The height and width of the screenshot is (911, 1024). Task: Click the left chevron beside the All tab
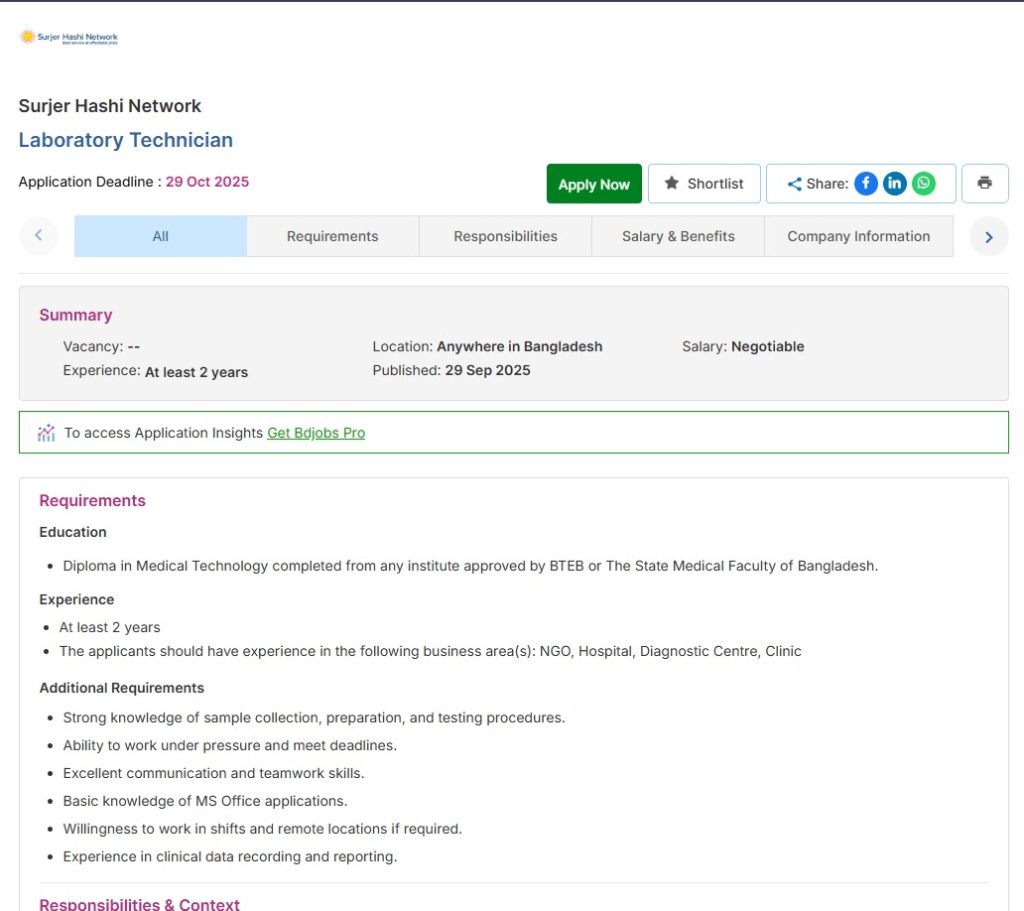tap(38, 236)
